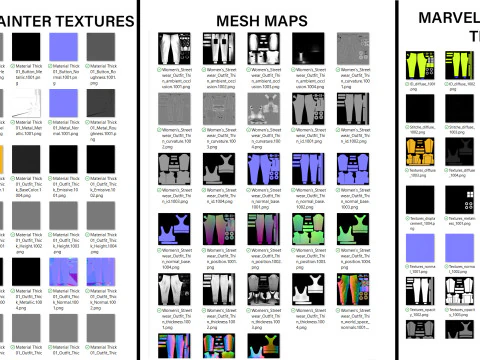The height and width of the screenshot is (360, 480).
Task: Select the Textures_displacement_1004.png thumbnail
Action: coord(420,200)
